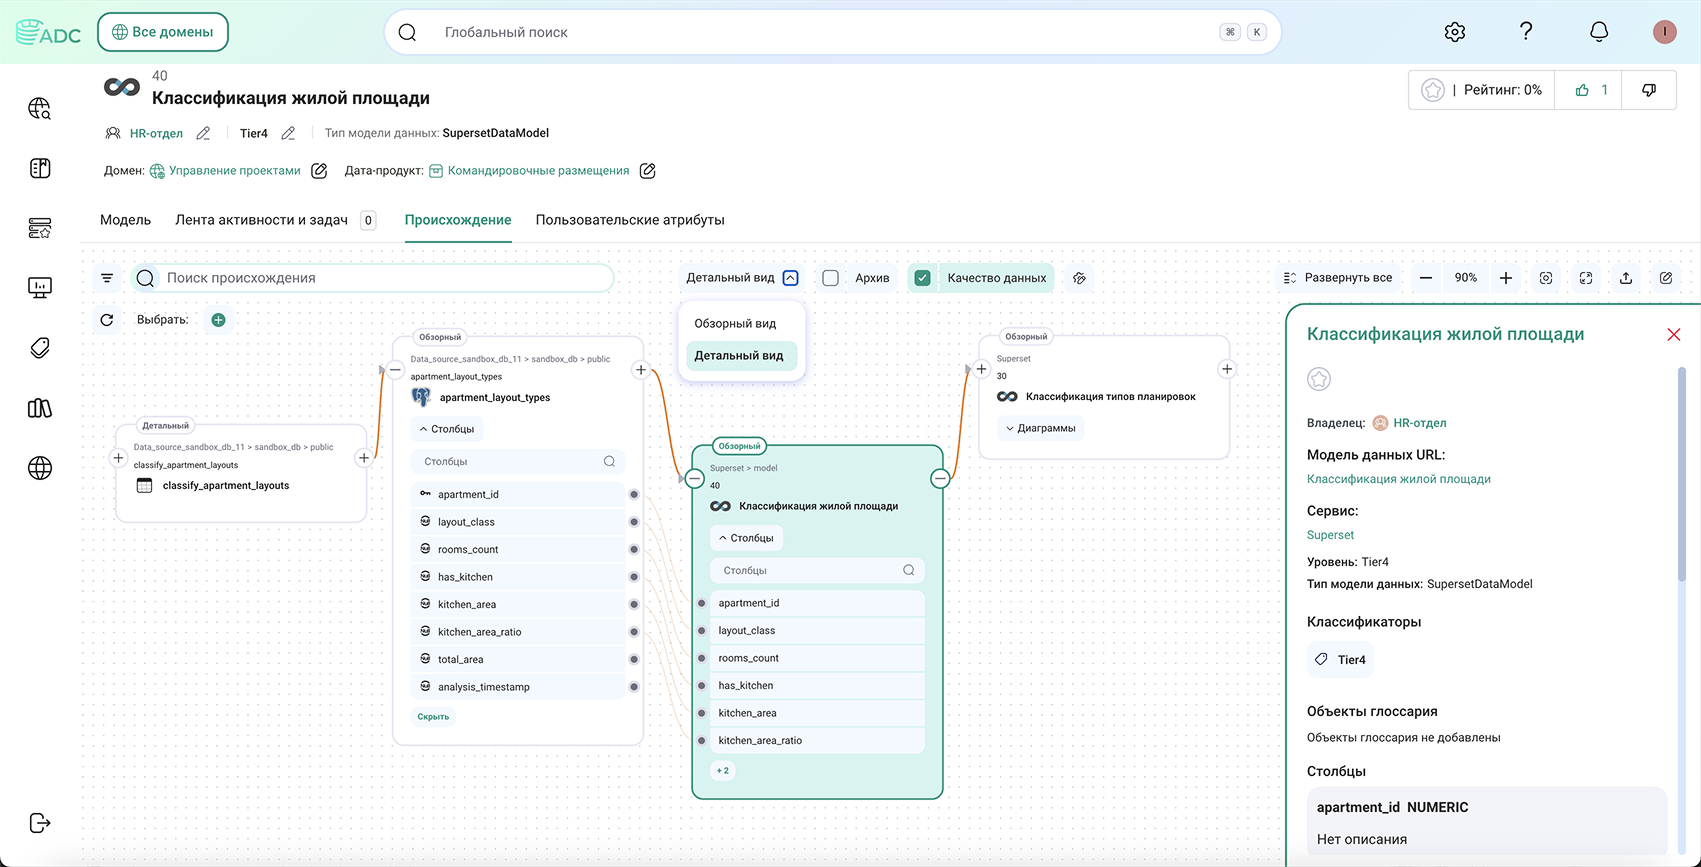Open the notifications bell

pyautogui.click(x=1599, y=32)
